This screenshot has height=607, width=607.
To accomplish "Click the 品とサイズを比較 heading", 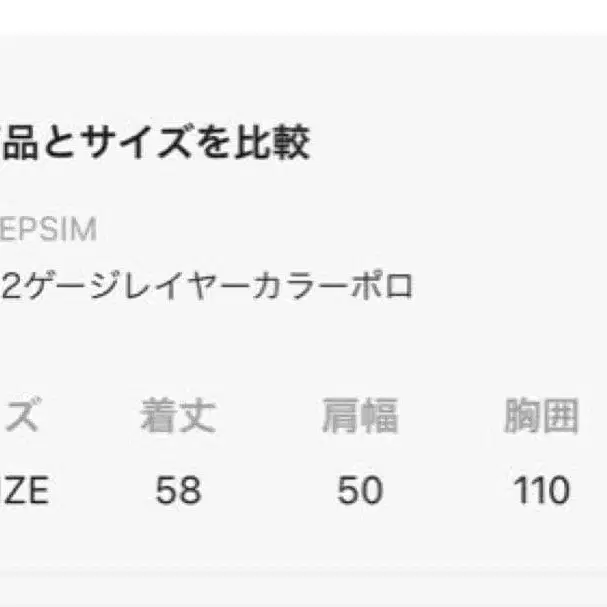I will (x=155, y=143).
